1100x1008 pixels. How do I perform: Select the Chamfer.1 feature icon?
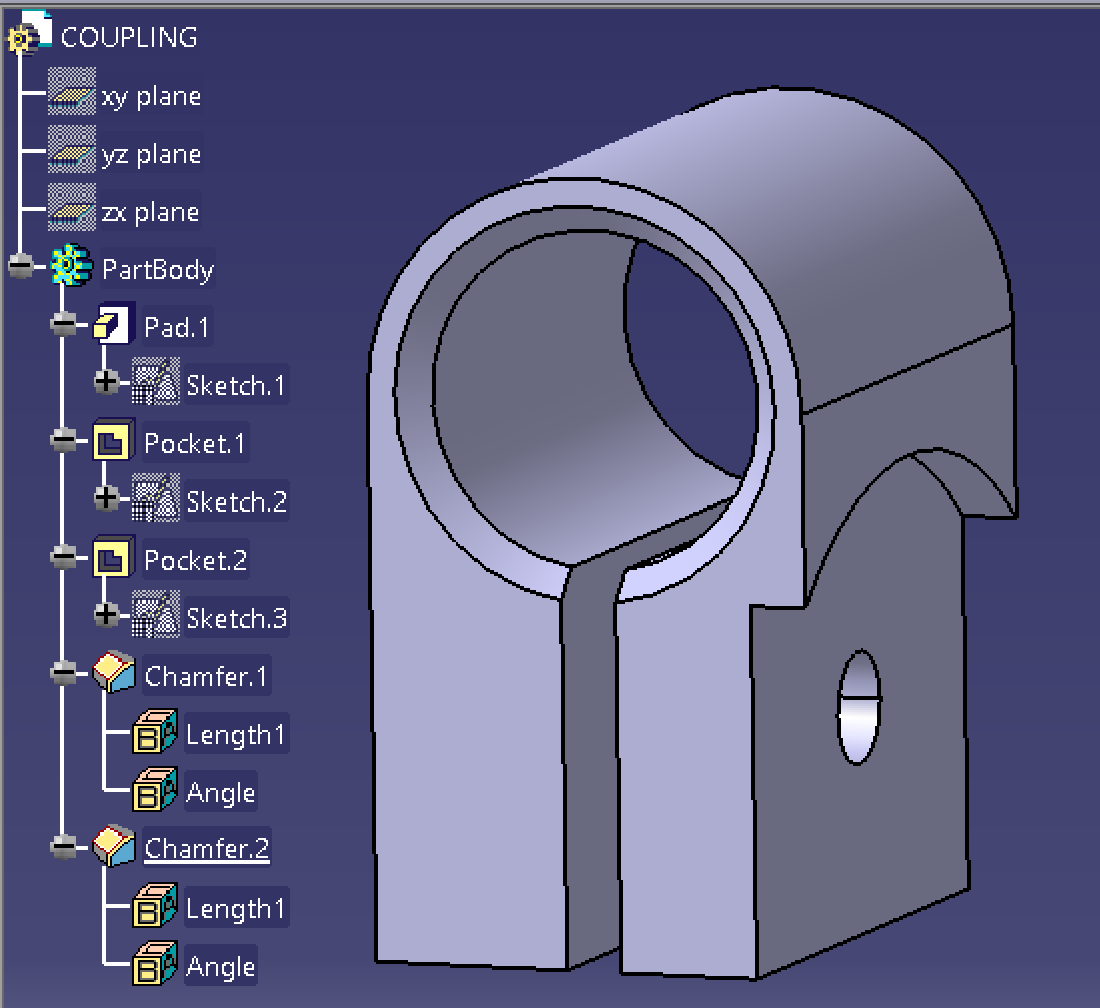click(x=113, y=675)
